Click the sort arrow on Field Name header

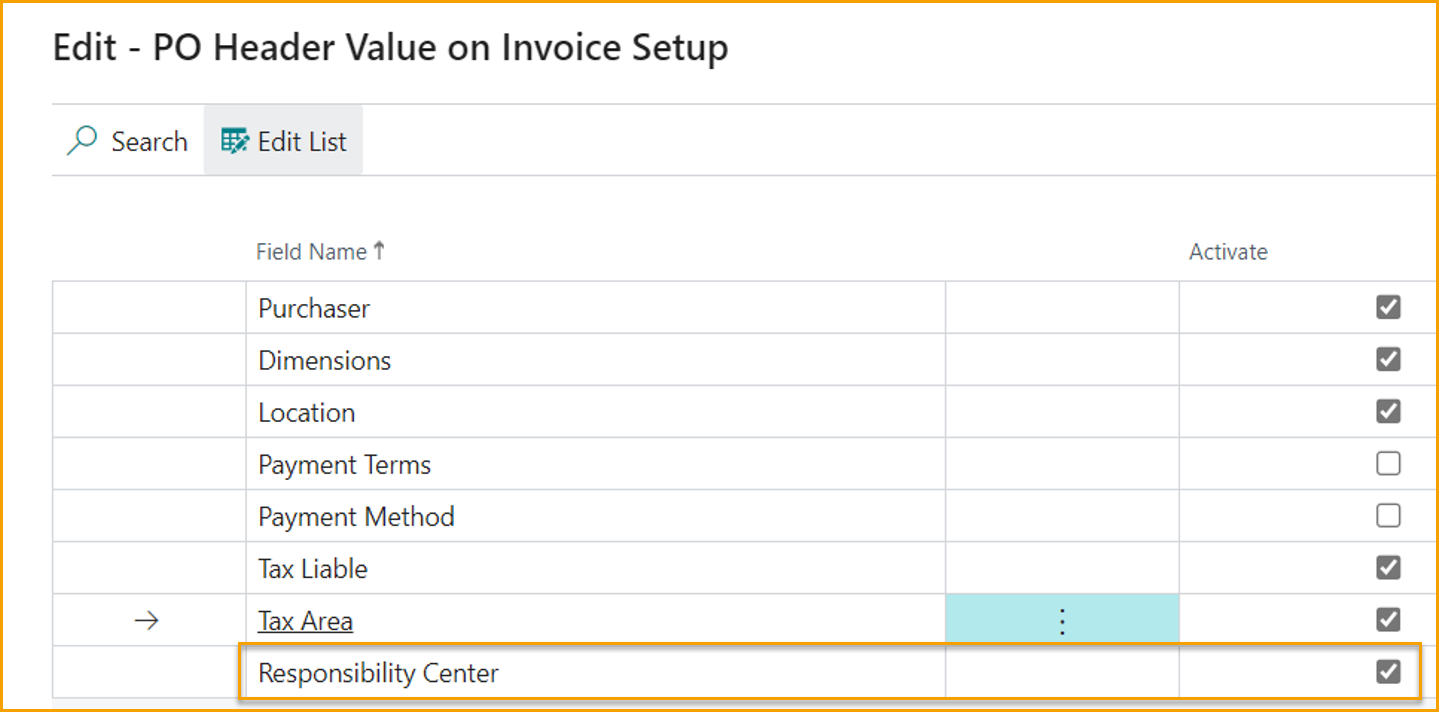coord(380,248)
